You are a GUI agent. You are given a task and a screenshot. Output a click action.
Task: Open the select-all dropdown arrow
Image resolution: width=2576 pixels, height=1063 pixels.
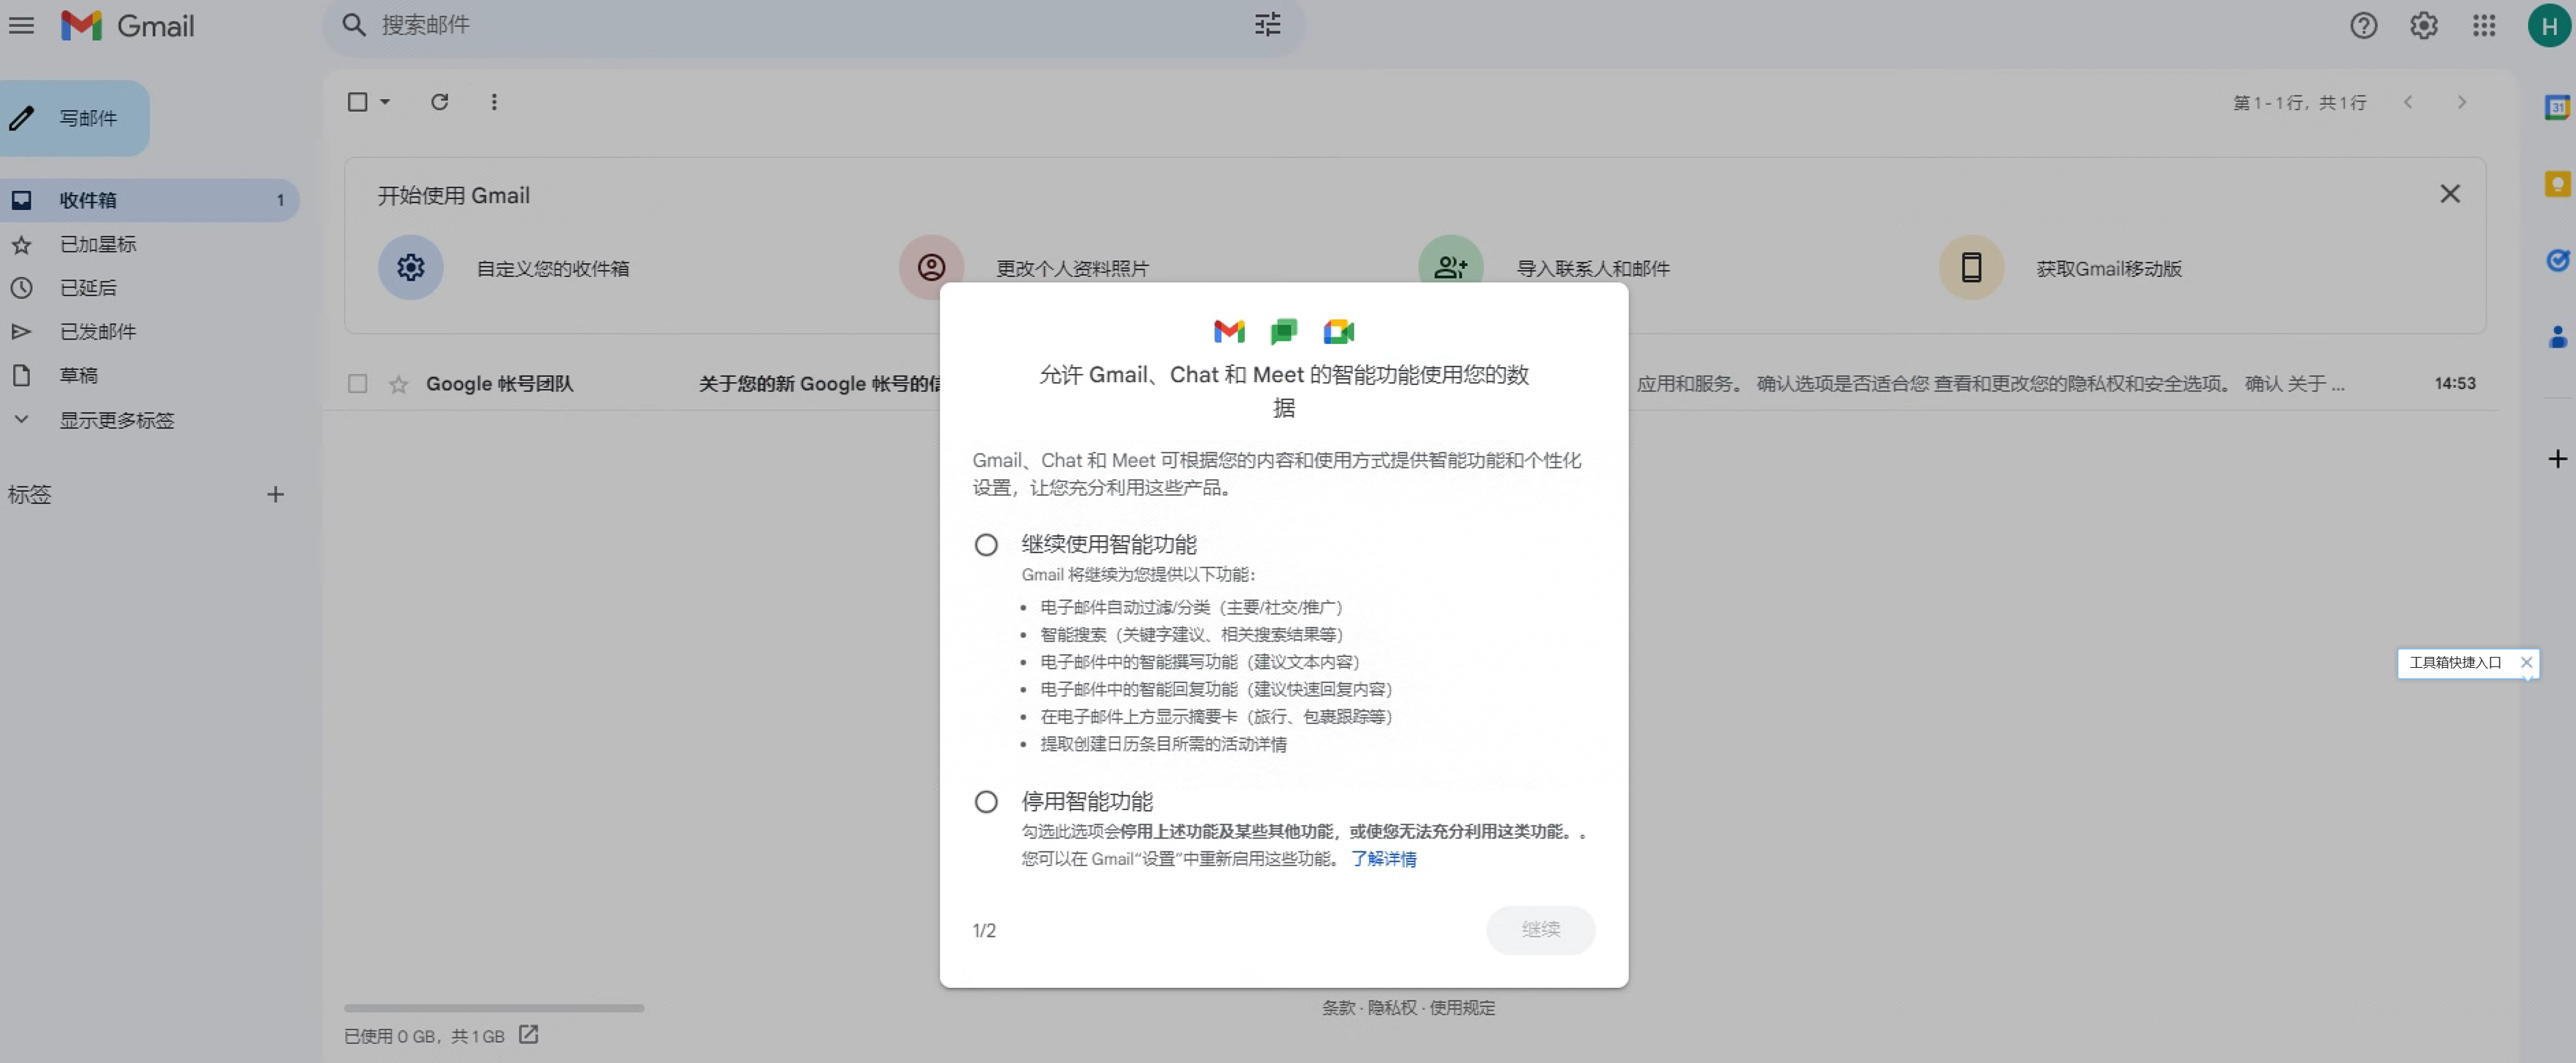pyautogui.click(x=385, y=102)
